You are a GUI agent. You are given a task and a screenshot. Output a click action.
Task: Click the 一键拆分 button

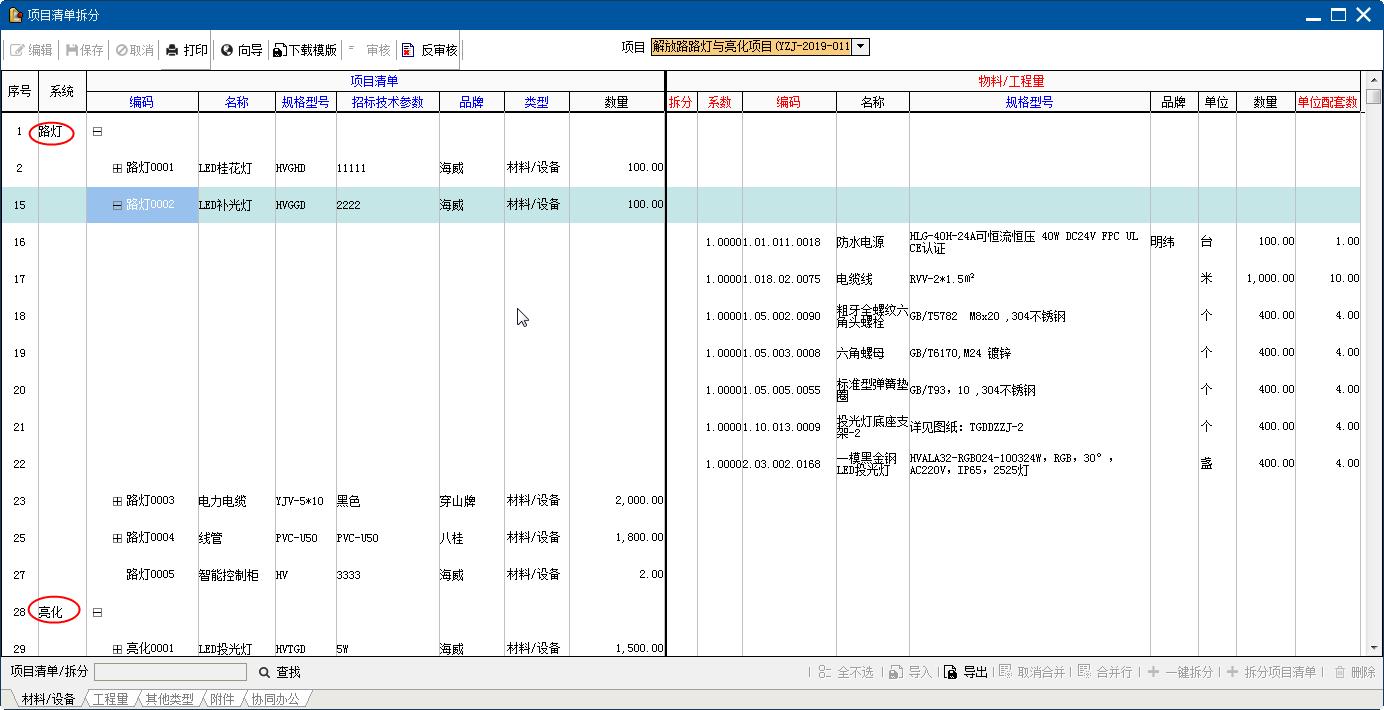pyautogui.click(x=1181, y=672)
